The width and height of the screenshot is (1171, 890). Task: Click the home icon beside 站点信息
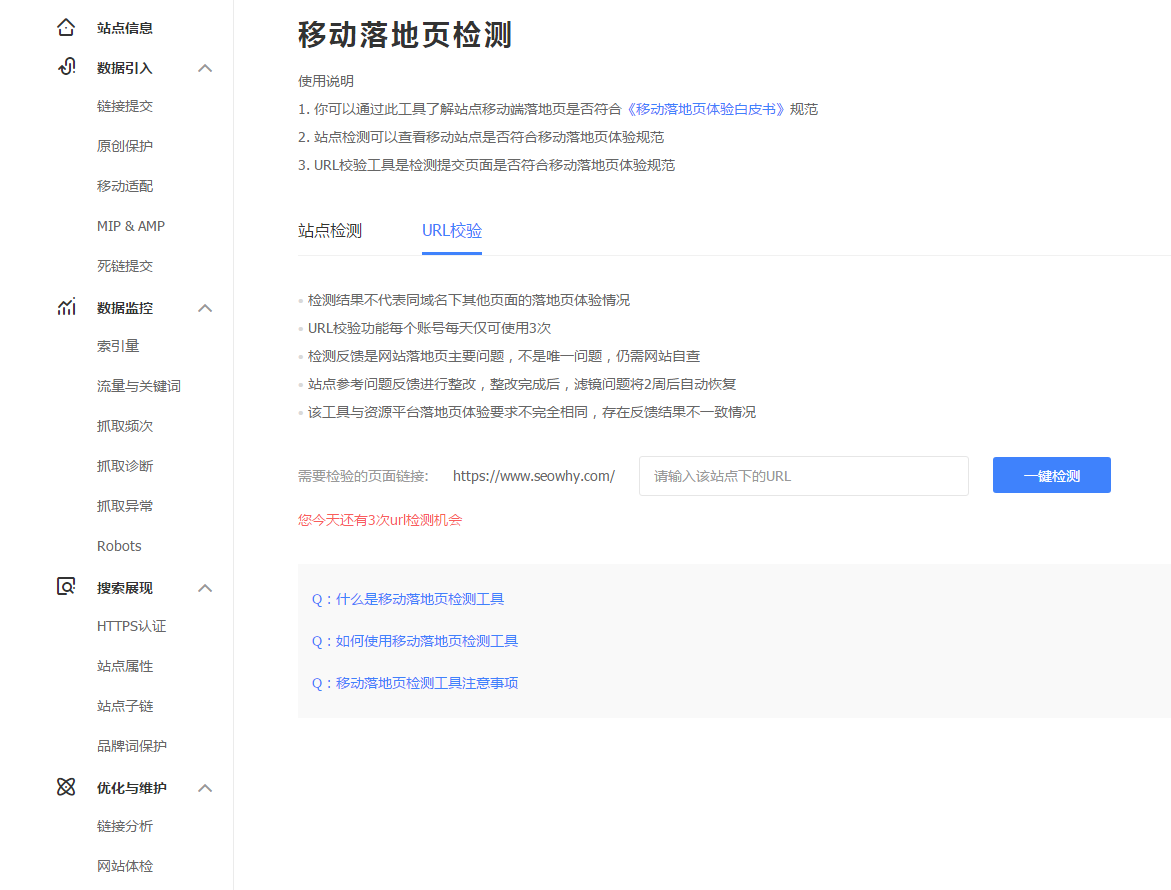pos(66,27)
